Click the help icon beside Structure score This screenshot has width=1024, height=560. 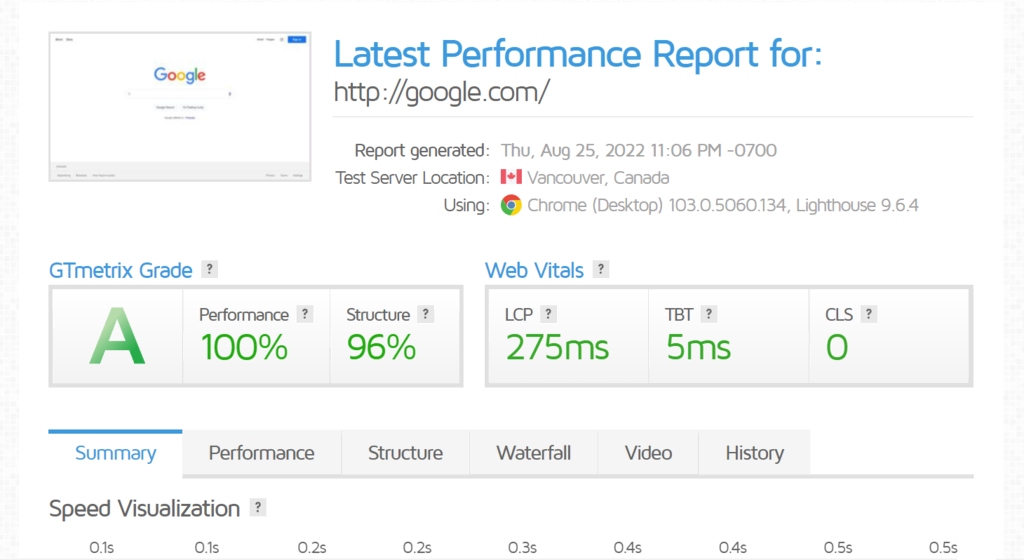pyautogui.click(x=426, y=314)
